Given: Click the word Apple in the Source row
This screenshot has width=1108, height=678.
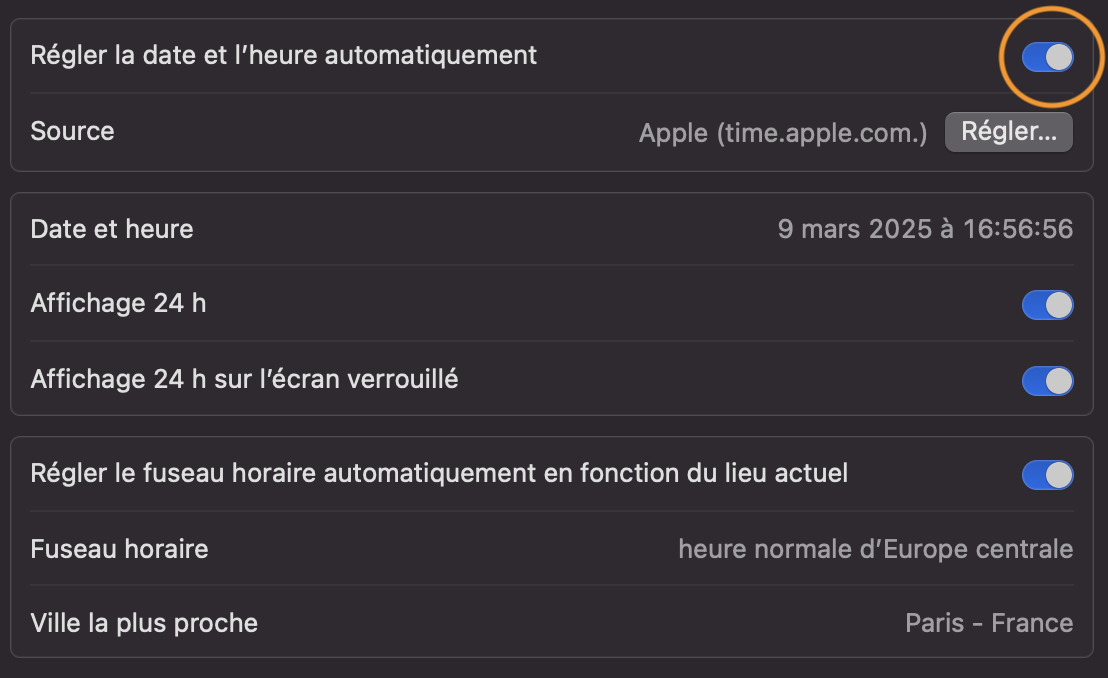Looking at the screenshot, I should [x=673, y=133].
